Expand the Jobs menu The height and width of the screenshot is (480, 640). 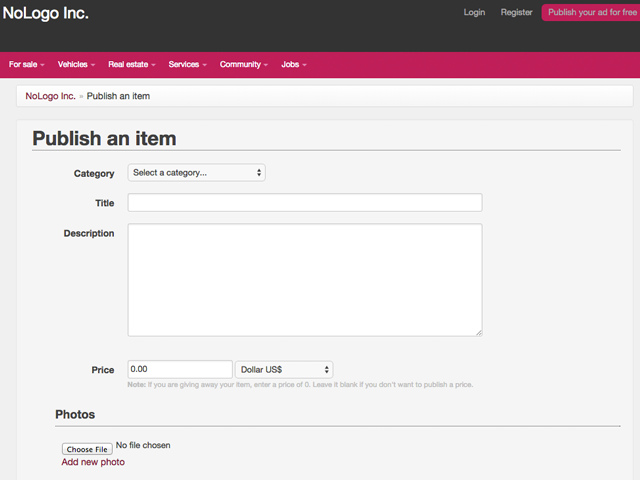coord(293,64)
